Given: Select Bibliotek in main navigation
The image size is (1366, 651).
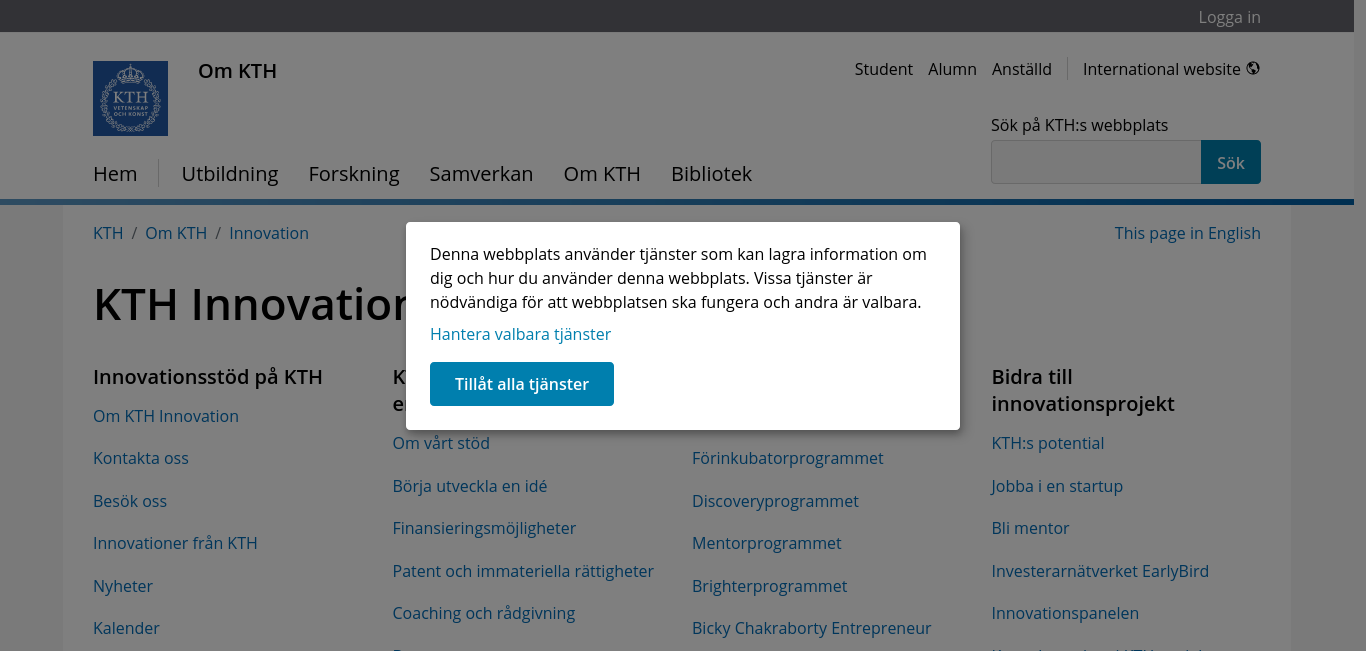Looking at the screenshot, I should click(711, 174).
